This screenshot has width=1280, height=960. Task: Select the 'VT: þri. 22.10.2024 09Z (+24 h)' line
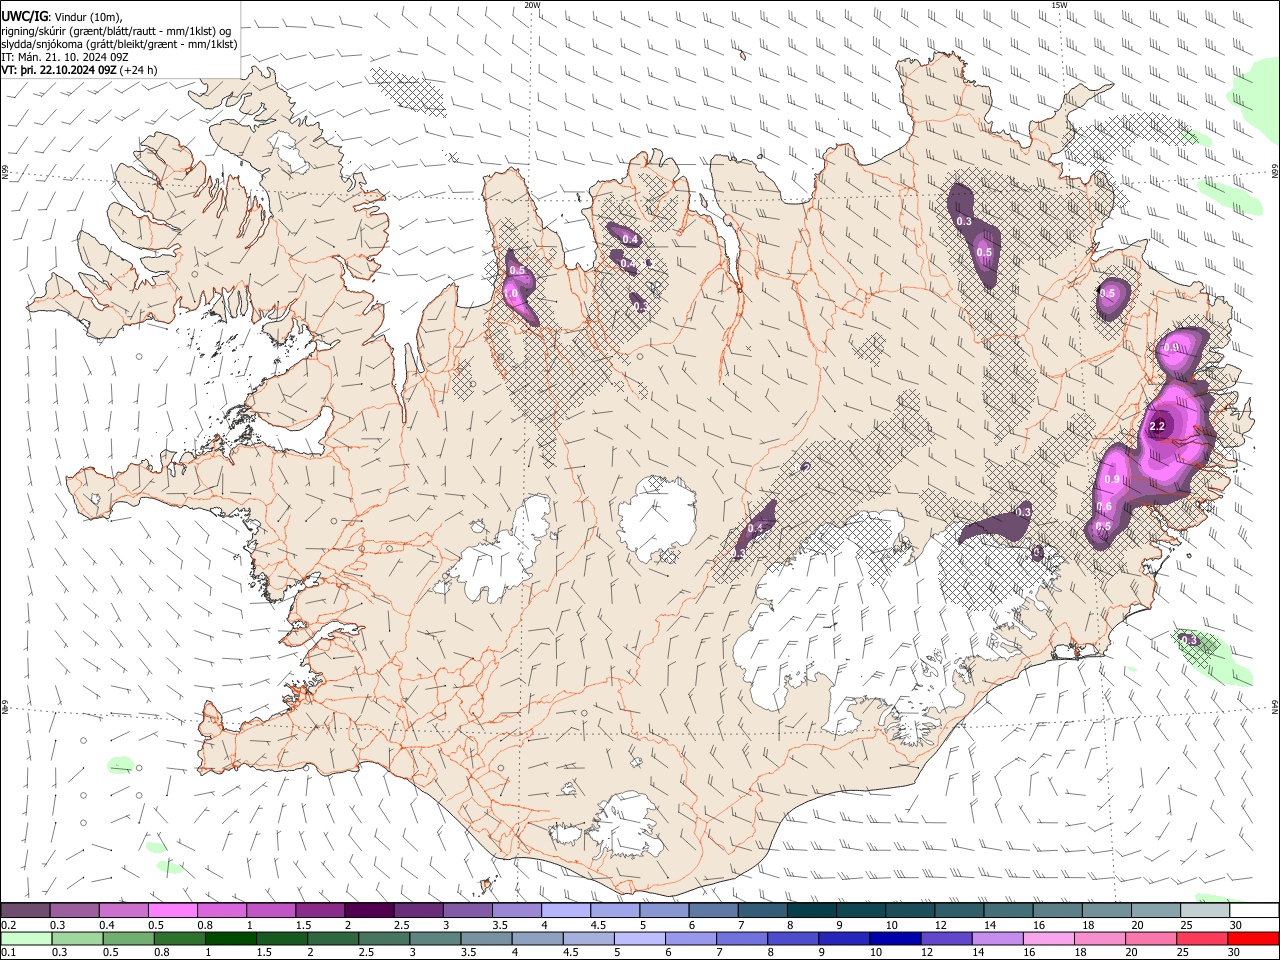coord(79,71)
